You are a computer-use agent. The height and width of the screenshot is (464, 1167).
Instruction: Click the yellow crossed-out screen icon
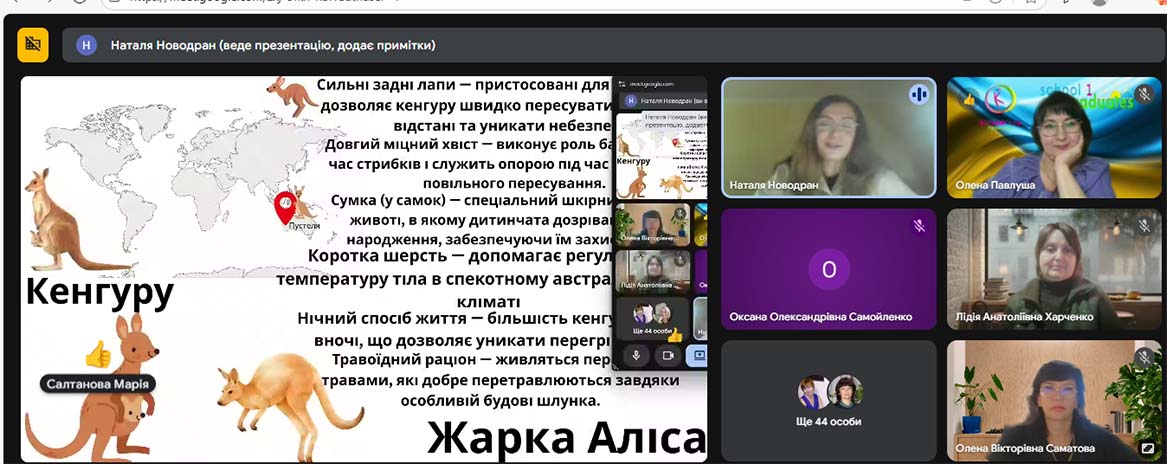[33, 45]
